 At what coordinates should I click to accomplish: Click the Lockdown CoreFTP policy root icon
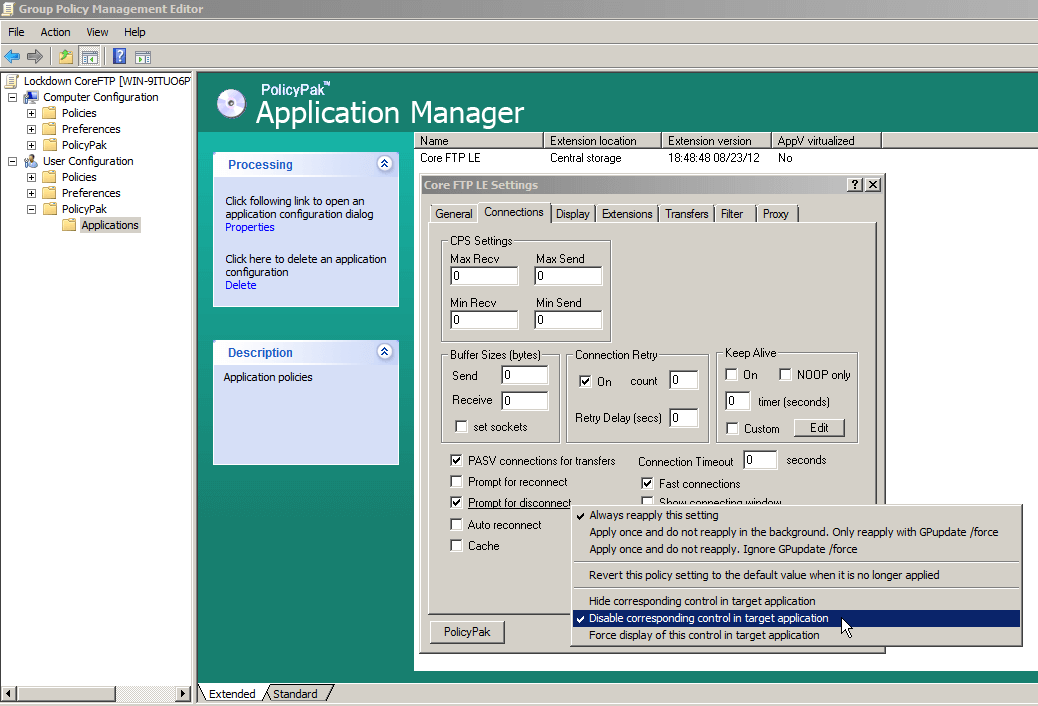11,81
